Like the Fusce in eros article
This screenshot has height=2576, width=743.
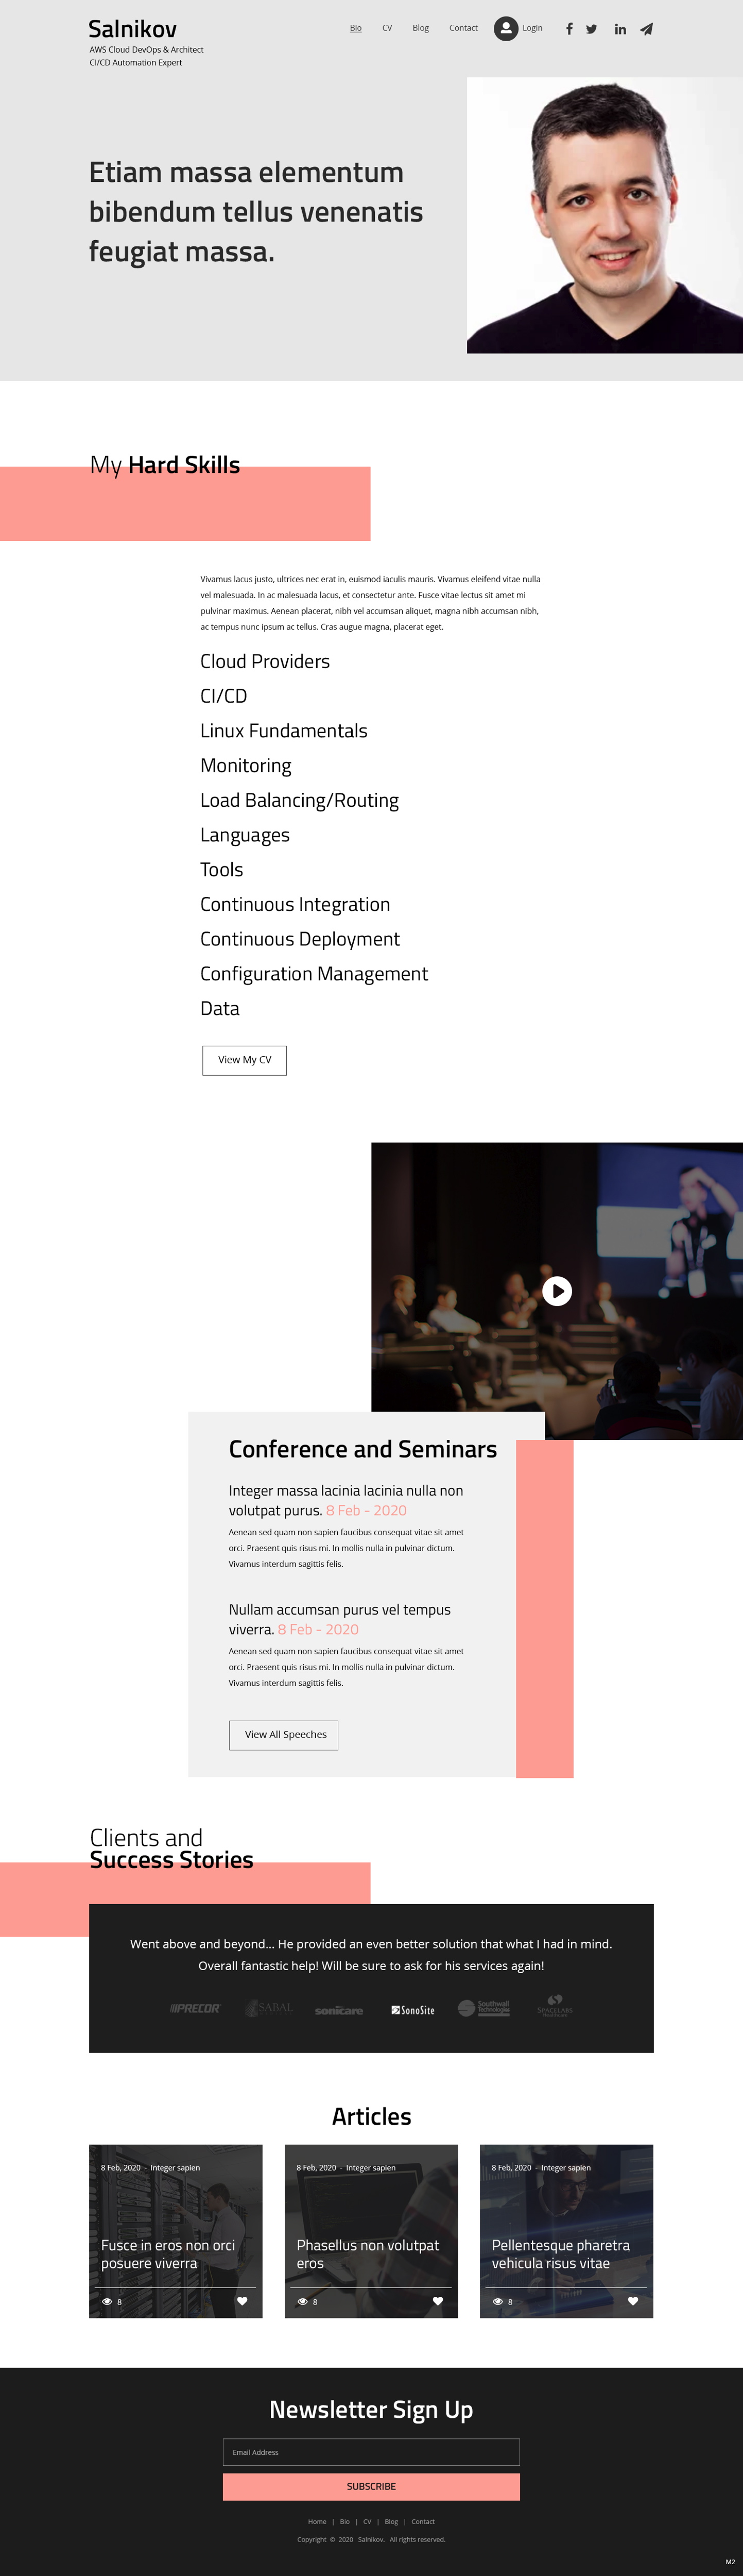click(242, 2301)
